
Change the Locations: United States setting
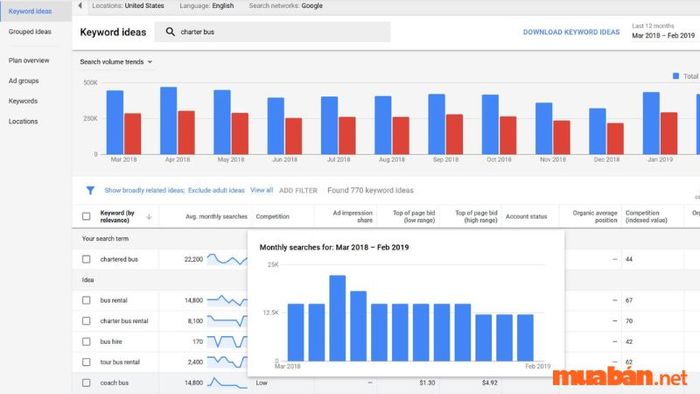(x=128, y=6)
